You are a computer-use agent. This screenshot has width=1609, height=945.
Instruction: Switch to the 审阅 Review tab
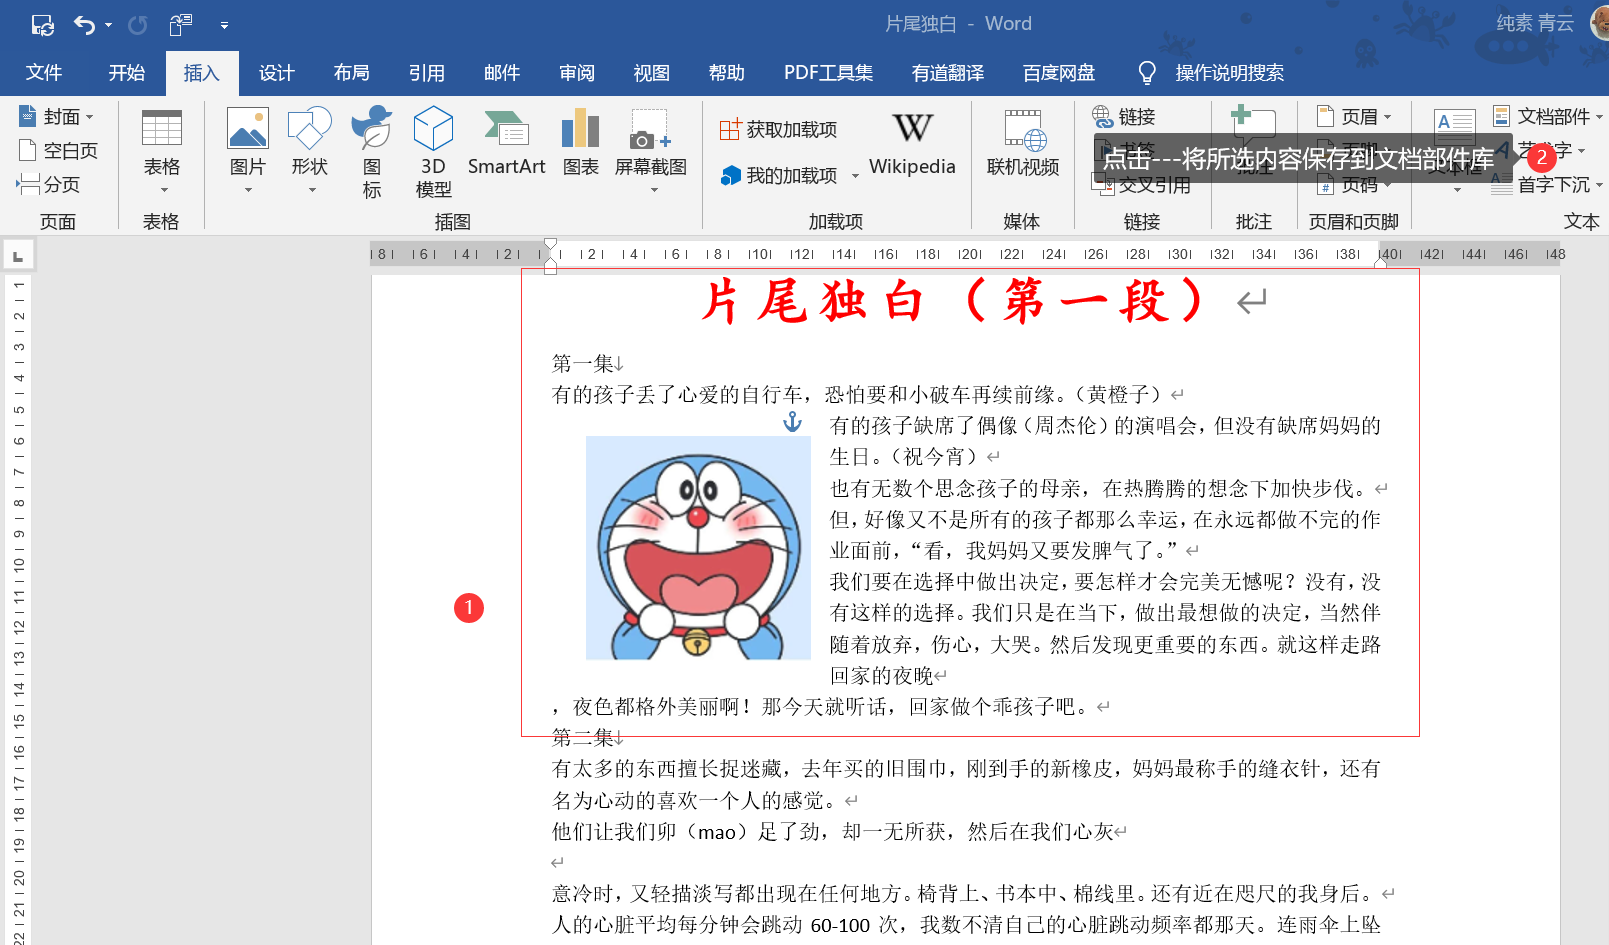576,73
